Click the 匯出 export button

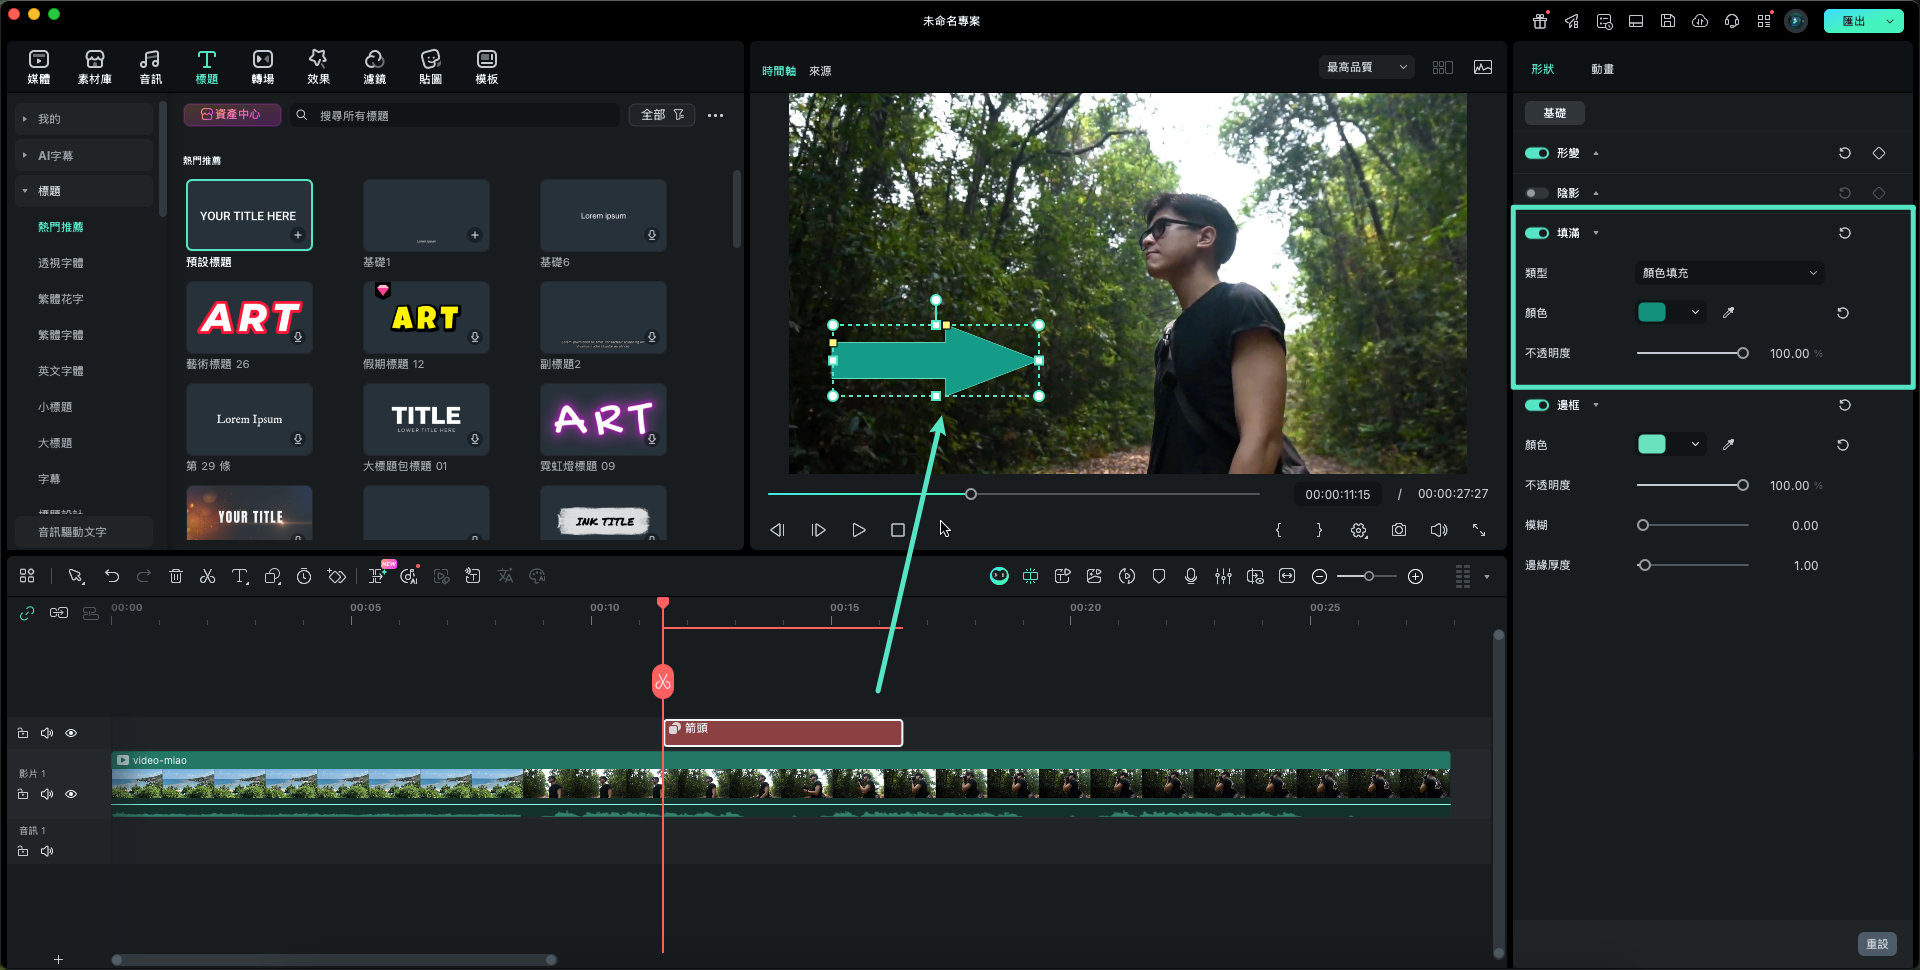1852,21
